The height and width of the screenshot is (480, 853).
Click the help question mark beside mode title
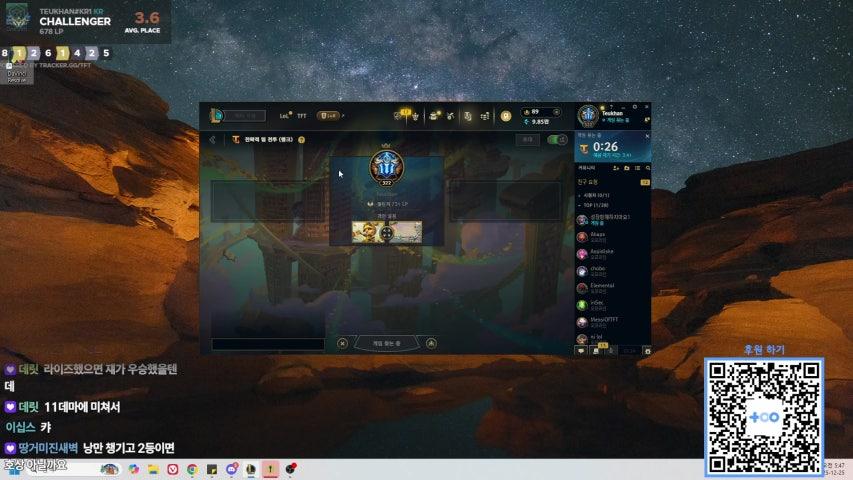[302, 140]
